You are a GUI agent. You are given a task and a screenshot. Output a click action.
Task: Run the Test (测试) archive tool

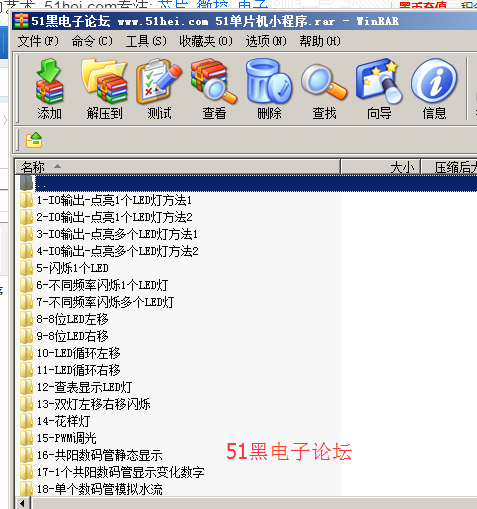click(x=159, y=89)
